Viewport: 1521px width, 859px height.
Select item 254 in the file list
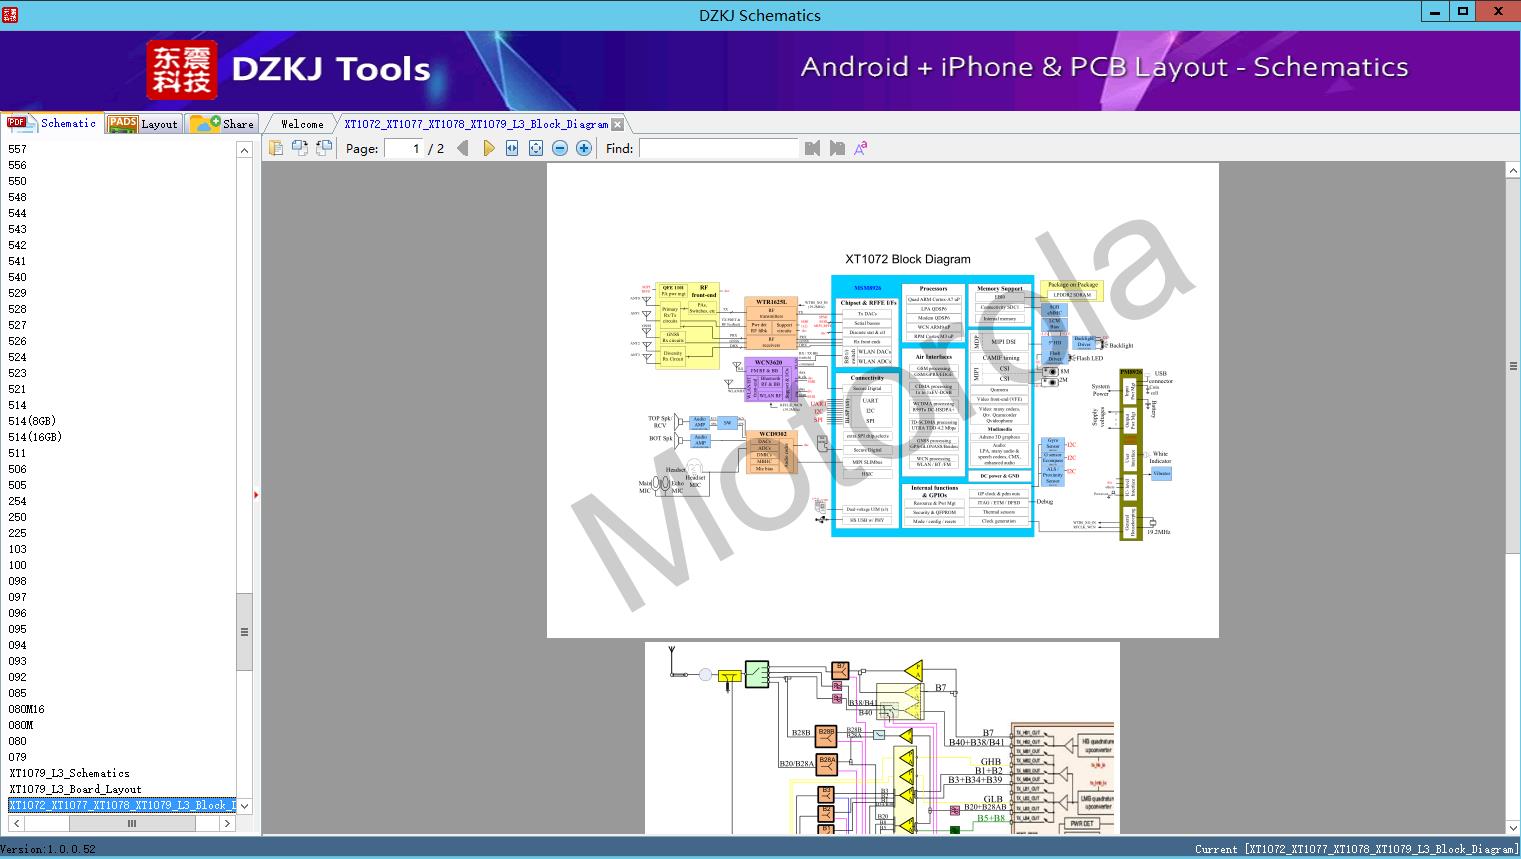pyautogui.click(x=18, y=501)
